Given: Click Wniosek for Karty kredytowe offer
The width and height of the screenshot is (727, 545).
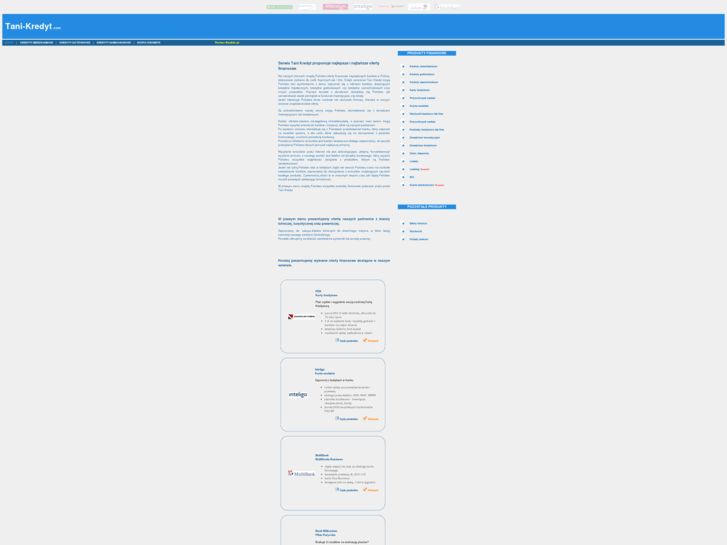Looking at the screenshot, I should point(371,340).
